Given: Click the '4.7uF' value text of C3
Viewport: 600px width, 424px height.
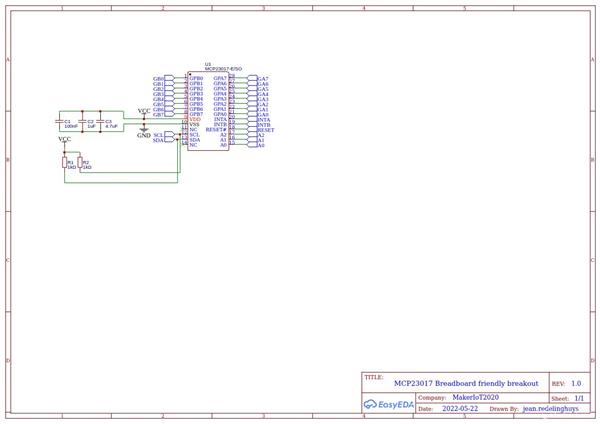Looking at the screenshot, I should [111, 126].
